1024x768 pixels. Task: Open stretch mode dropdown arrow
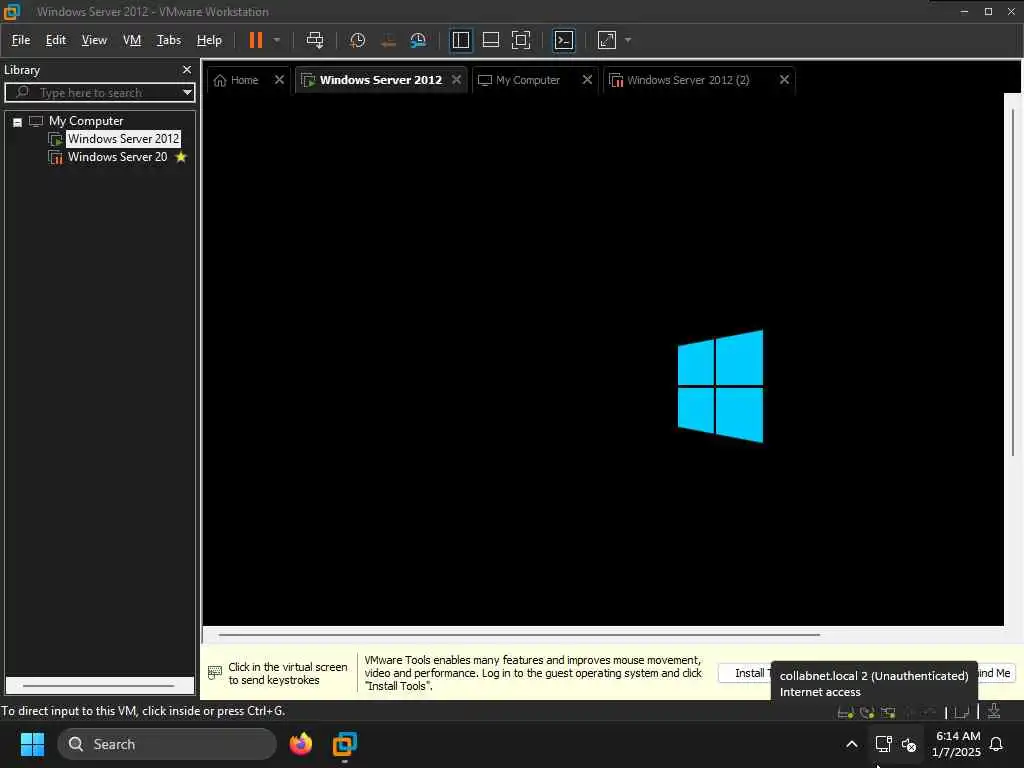point(628,40)
